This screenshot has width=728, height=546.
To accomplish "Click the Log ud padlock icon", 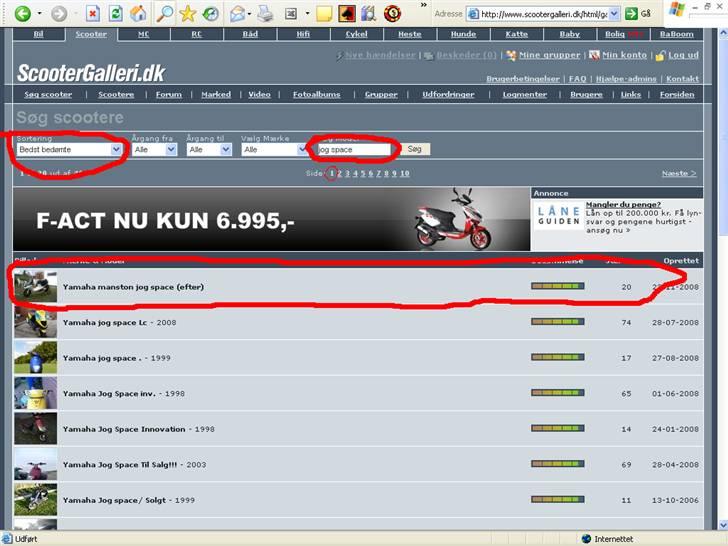I will point(660,55).
